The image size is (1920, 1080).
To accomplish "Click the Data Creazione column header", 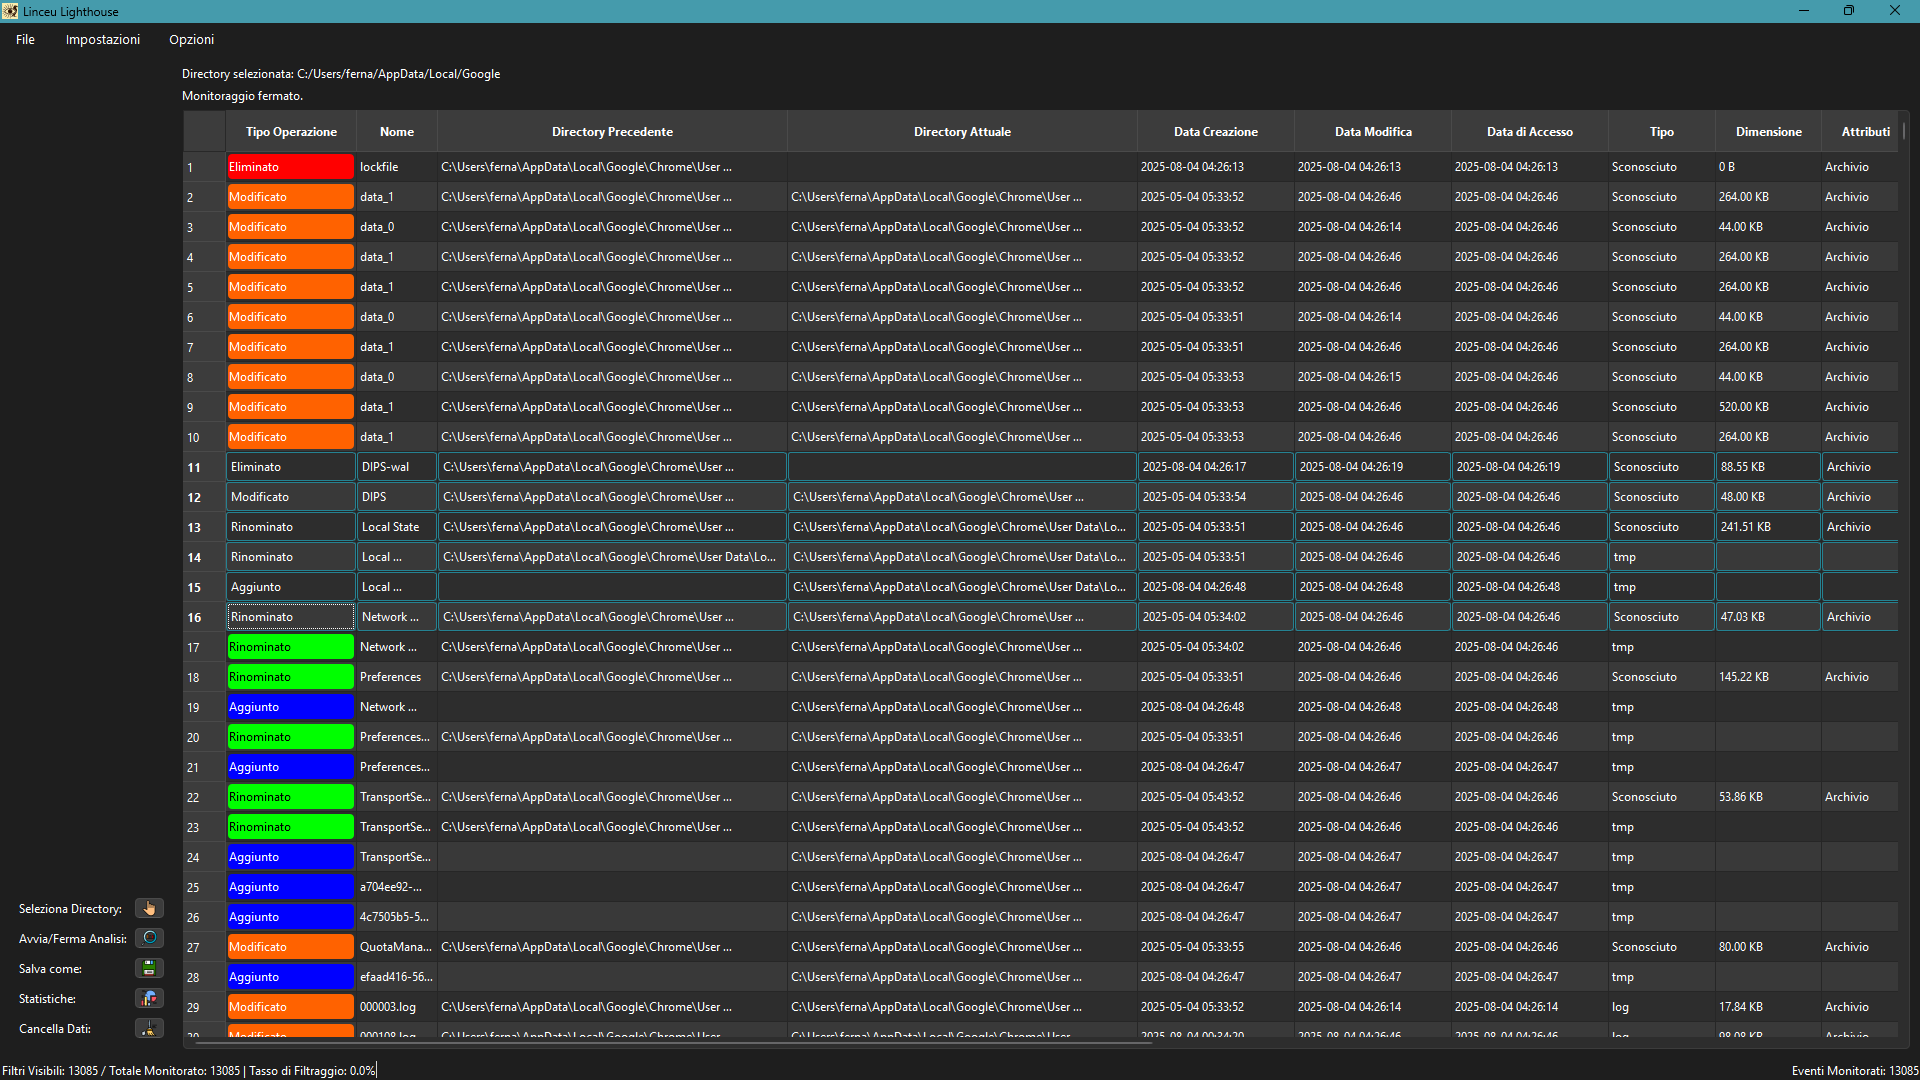I will (1215, 131).
